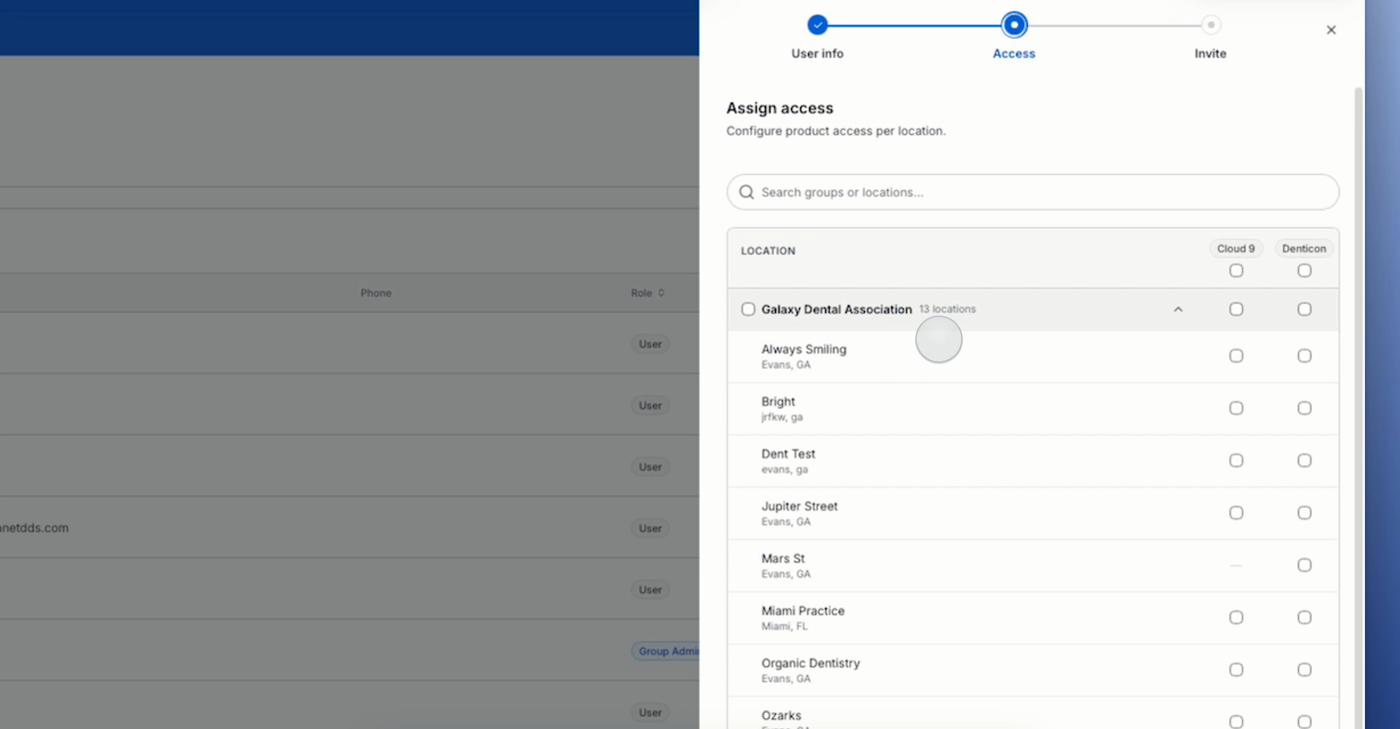Close the assign access panel
Viewport: 1400px width, 729px height.
1331,30
